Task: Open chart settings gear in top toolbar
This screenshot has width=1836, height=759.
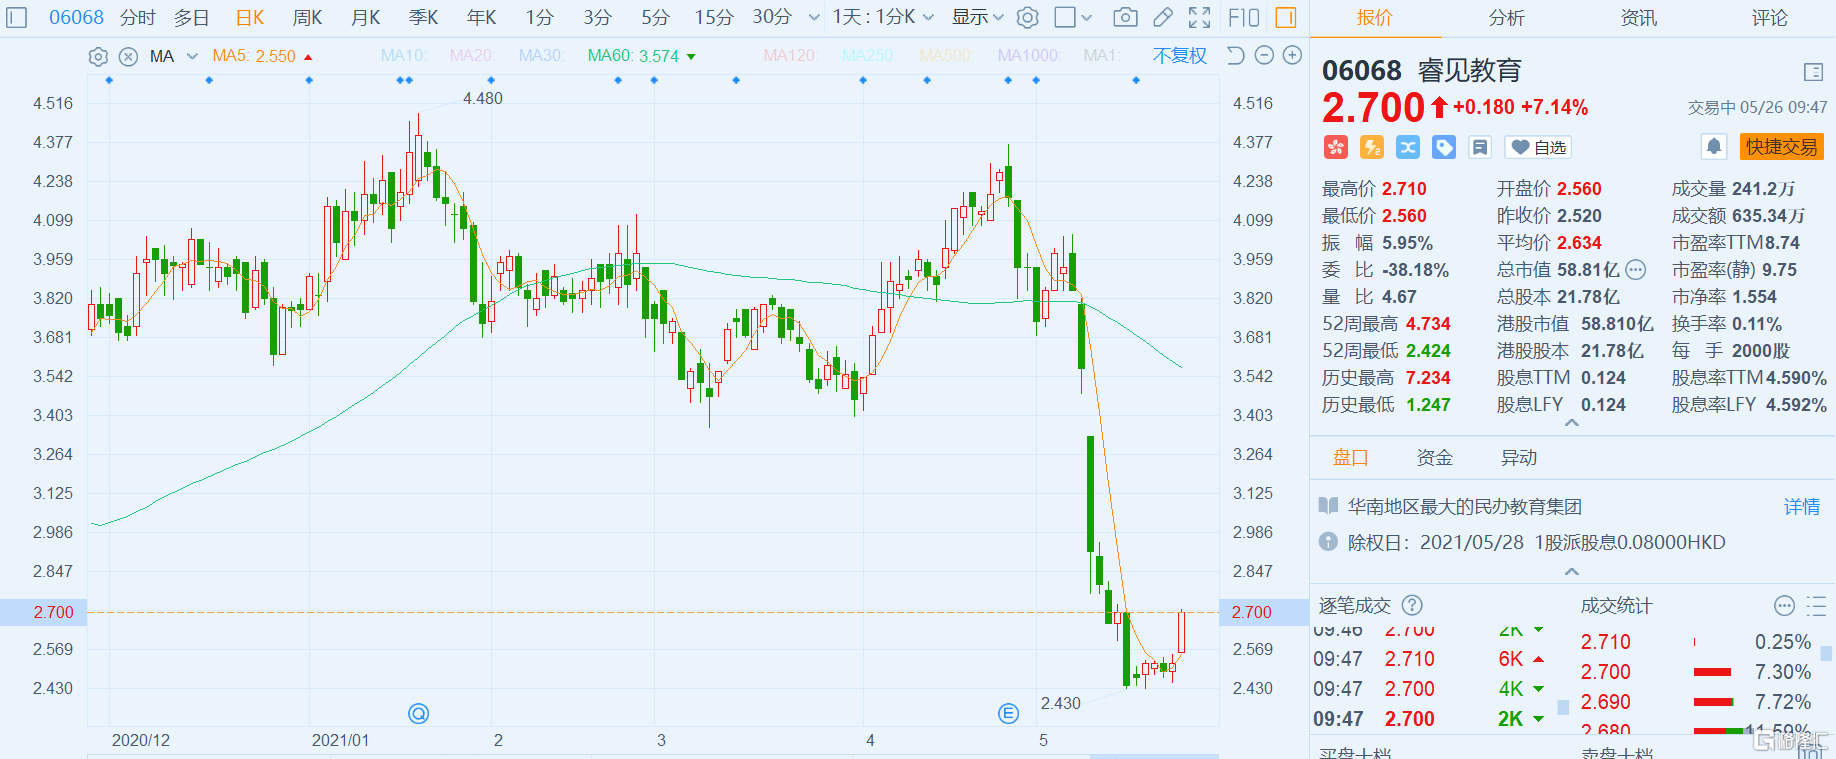Action: click(1027, 17)
